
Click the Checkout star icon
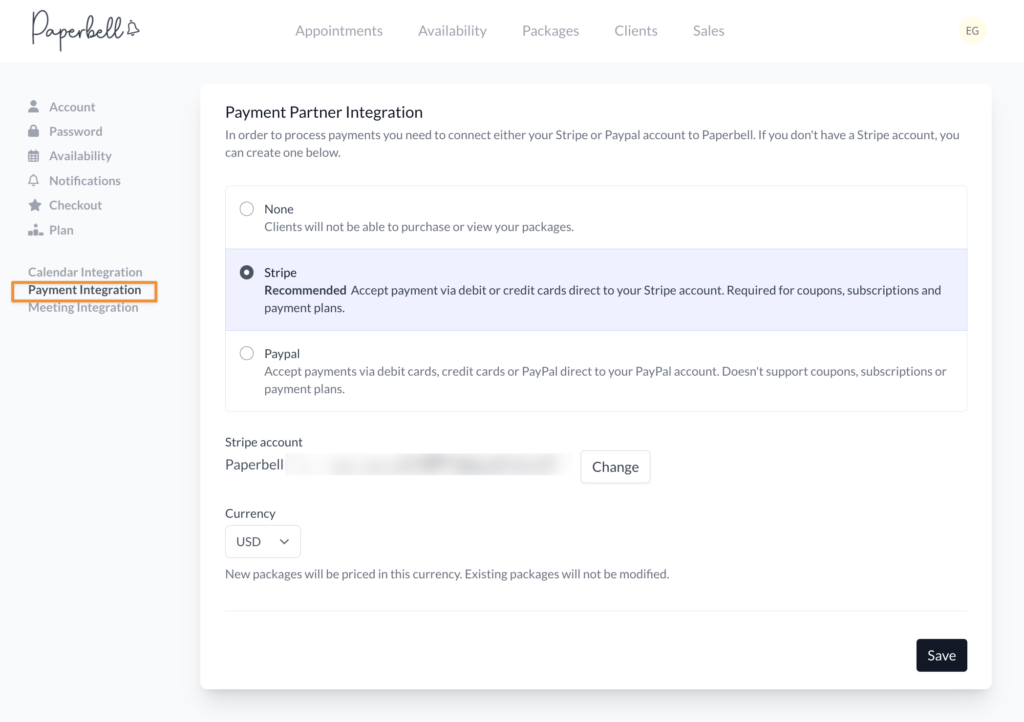point(34,205)
